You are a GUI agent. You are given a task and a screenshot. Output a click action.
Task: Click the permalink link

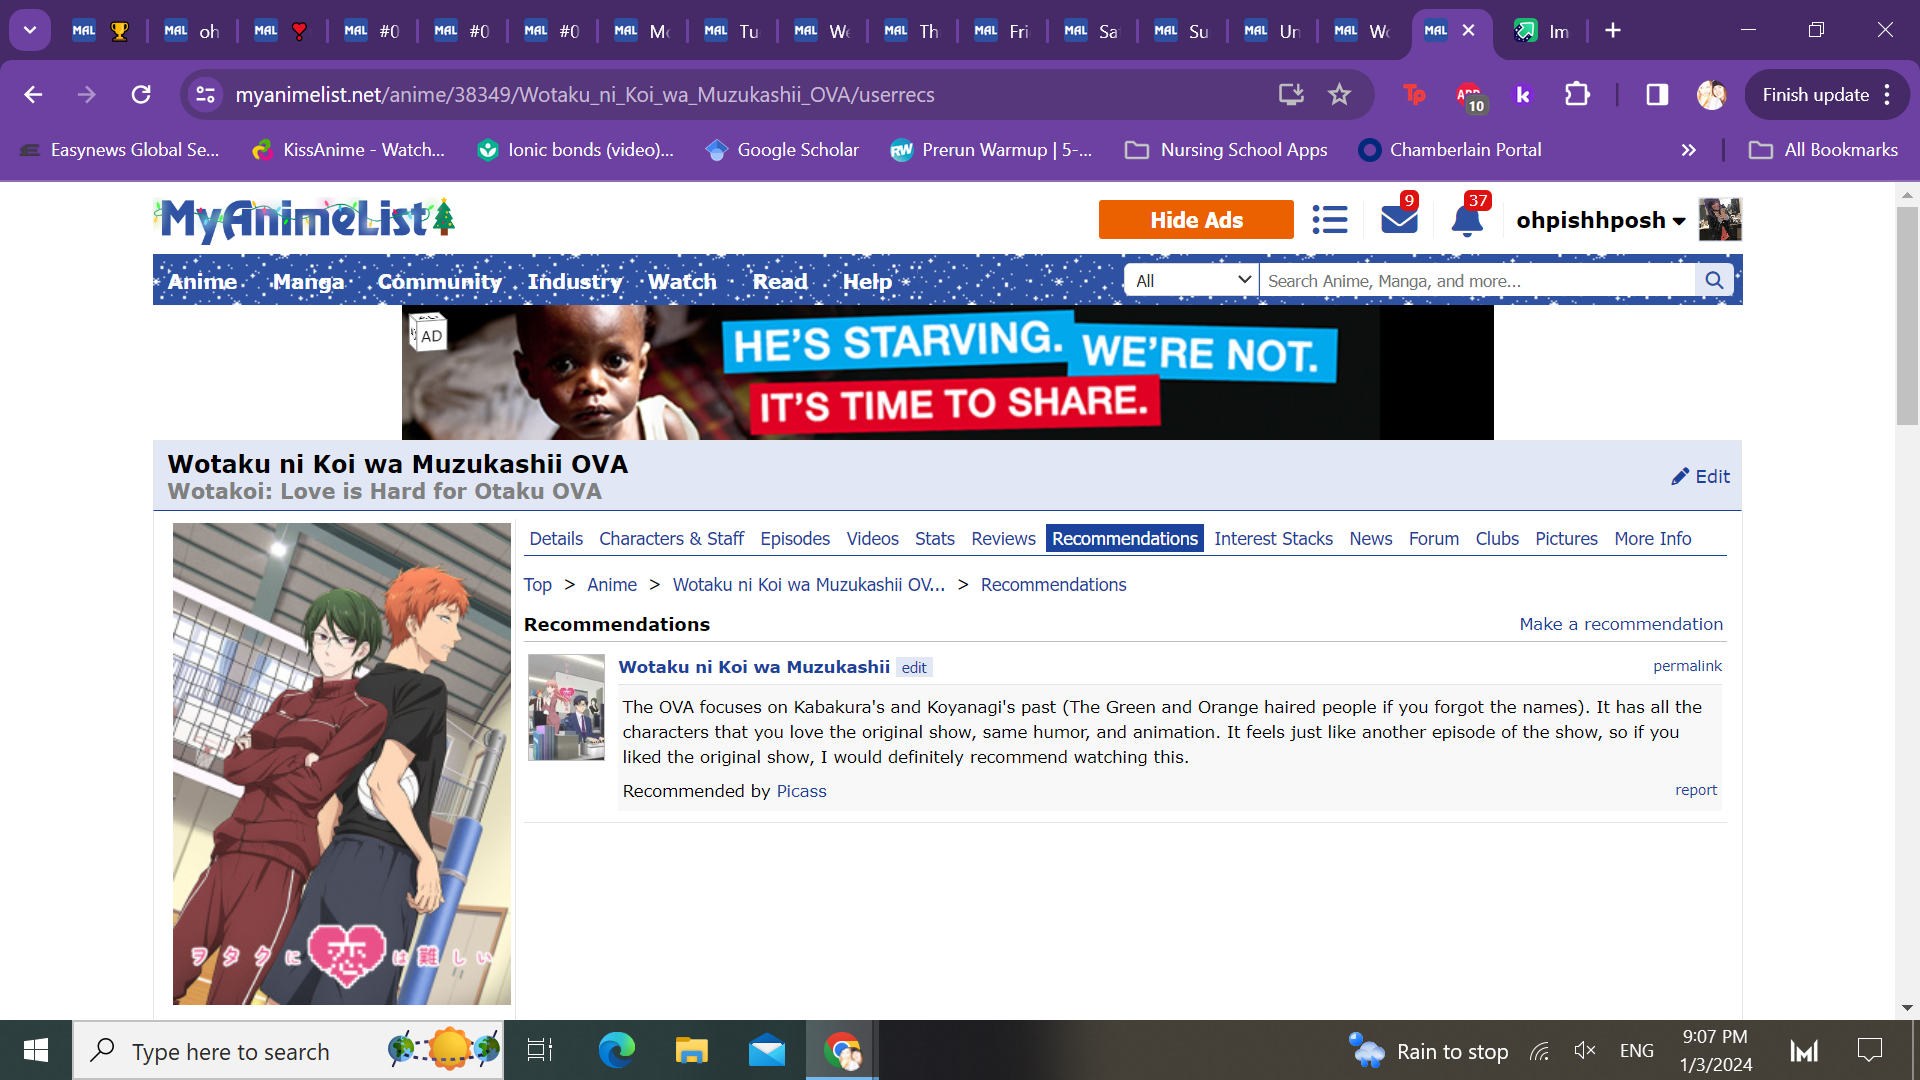1687,666
